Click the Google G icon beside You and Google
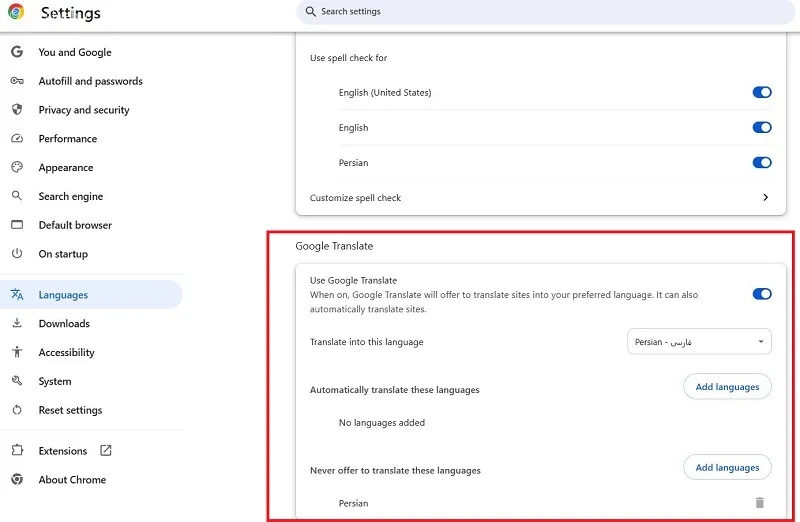800x522 pixels. point(17,52)
